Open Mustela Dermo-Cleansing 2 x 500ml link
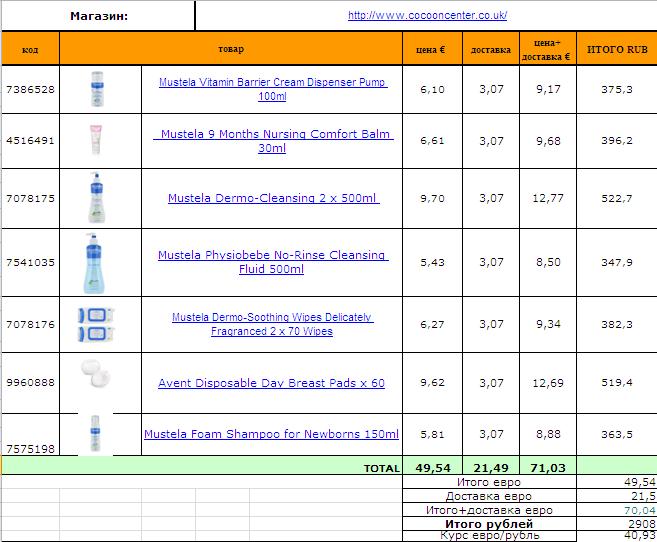The width and height of the screenshot is (657, 542). click(273, 198)
